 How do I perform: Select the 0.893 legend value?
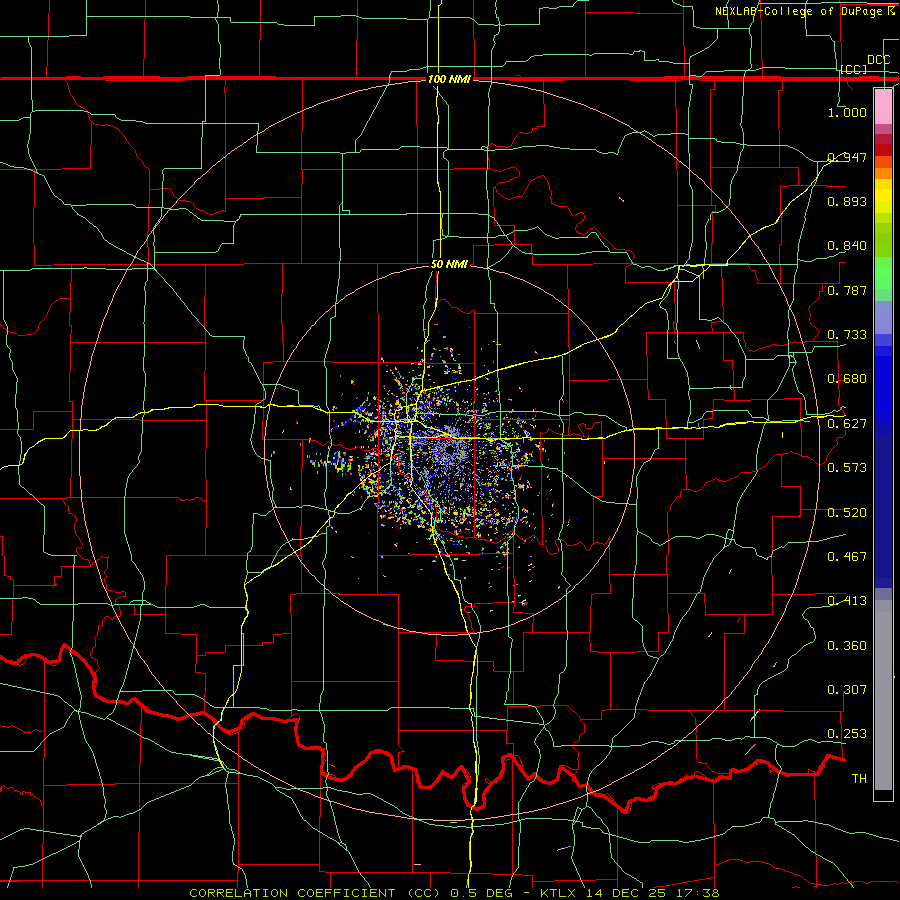click(x=847, y=201)
